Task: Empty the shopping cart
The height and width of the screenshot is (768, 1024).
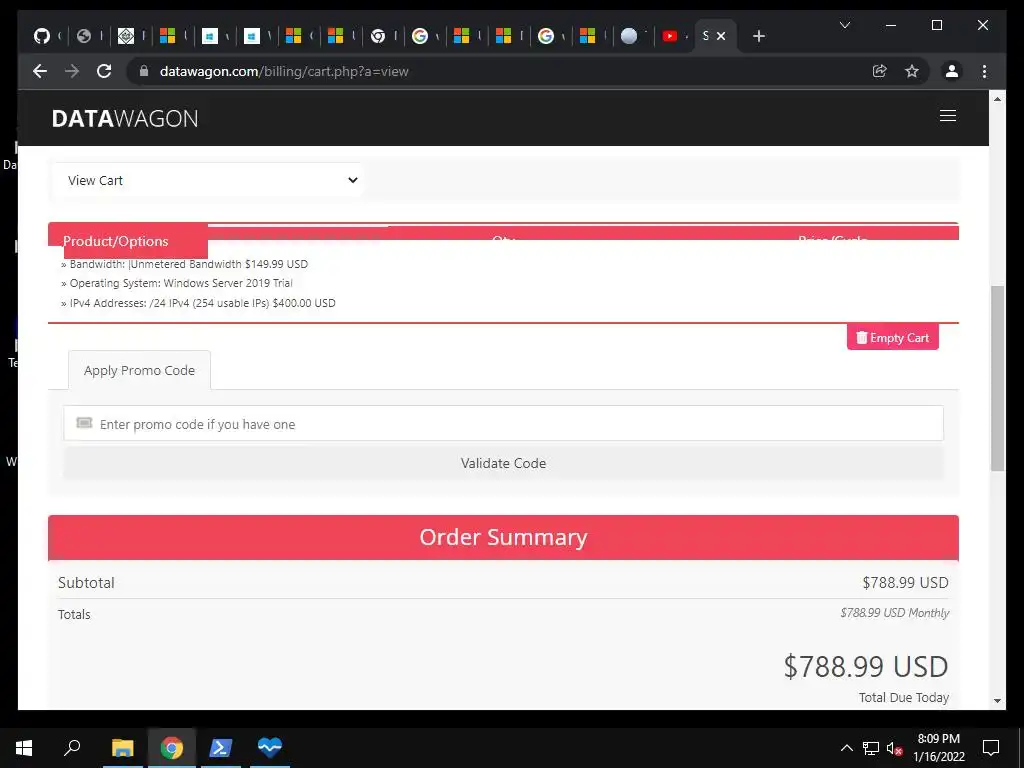Action: tap(893, 337)
